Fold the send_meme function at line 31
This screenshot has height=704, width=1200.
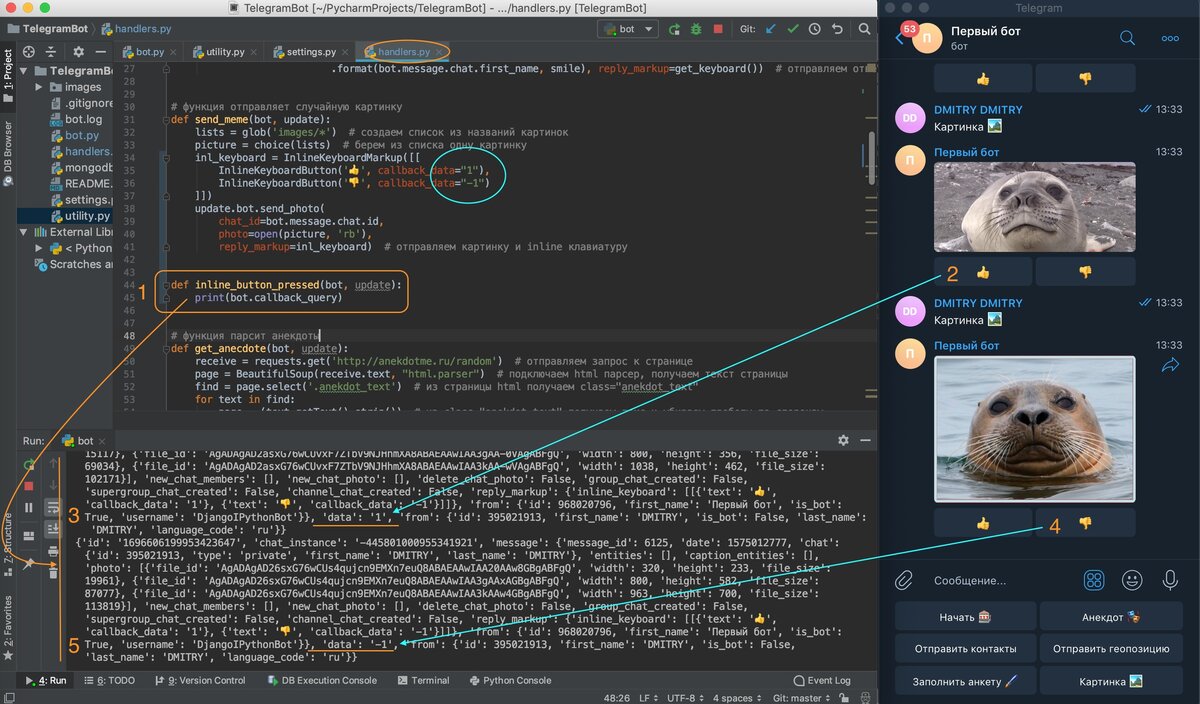pos(166,119)
